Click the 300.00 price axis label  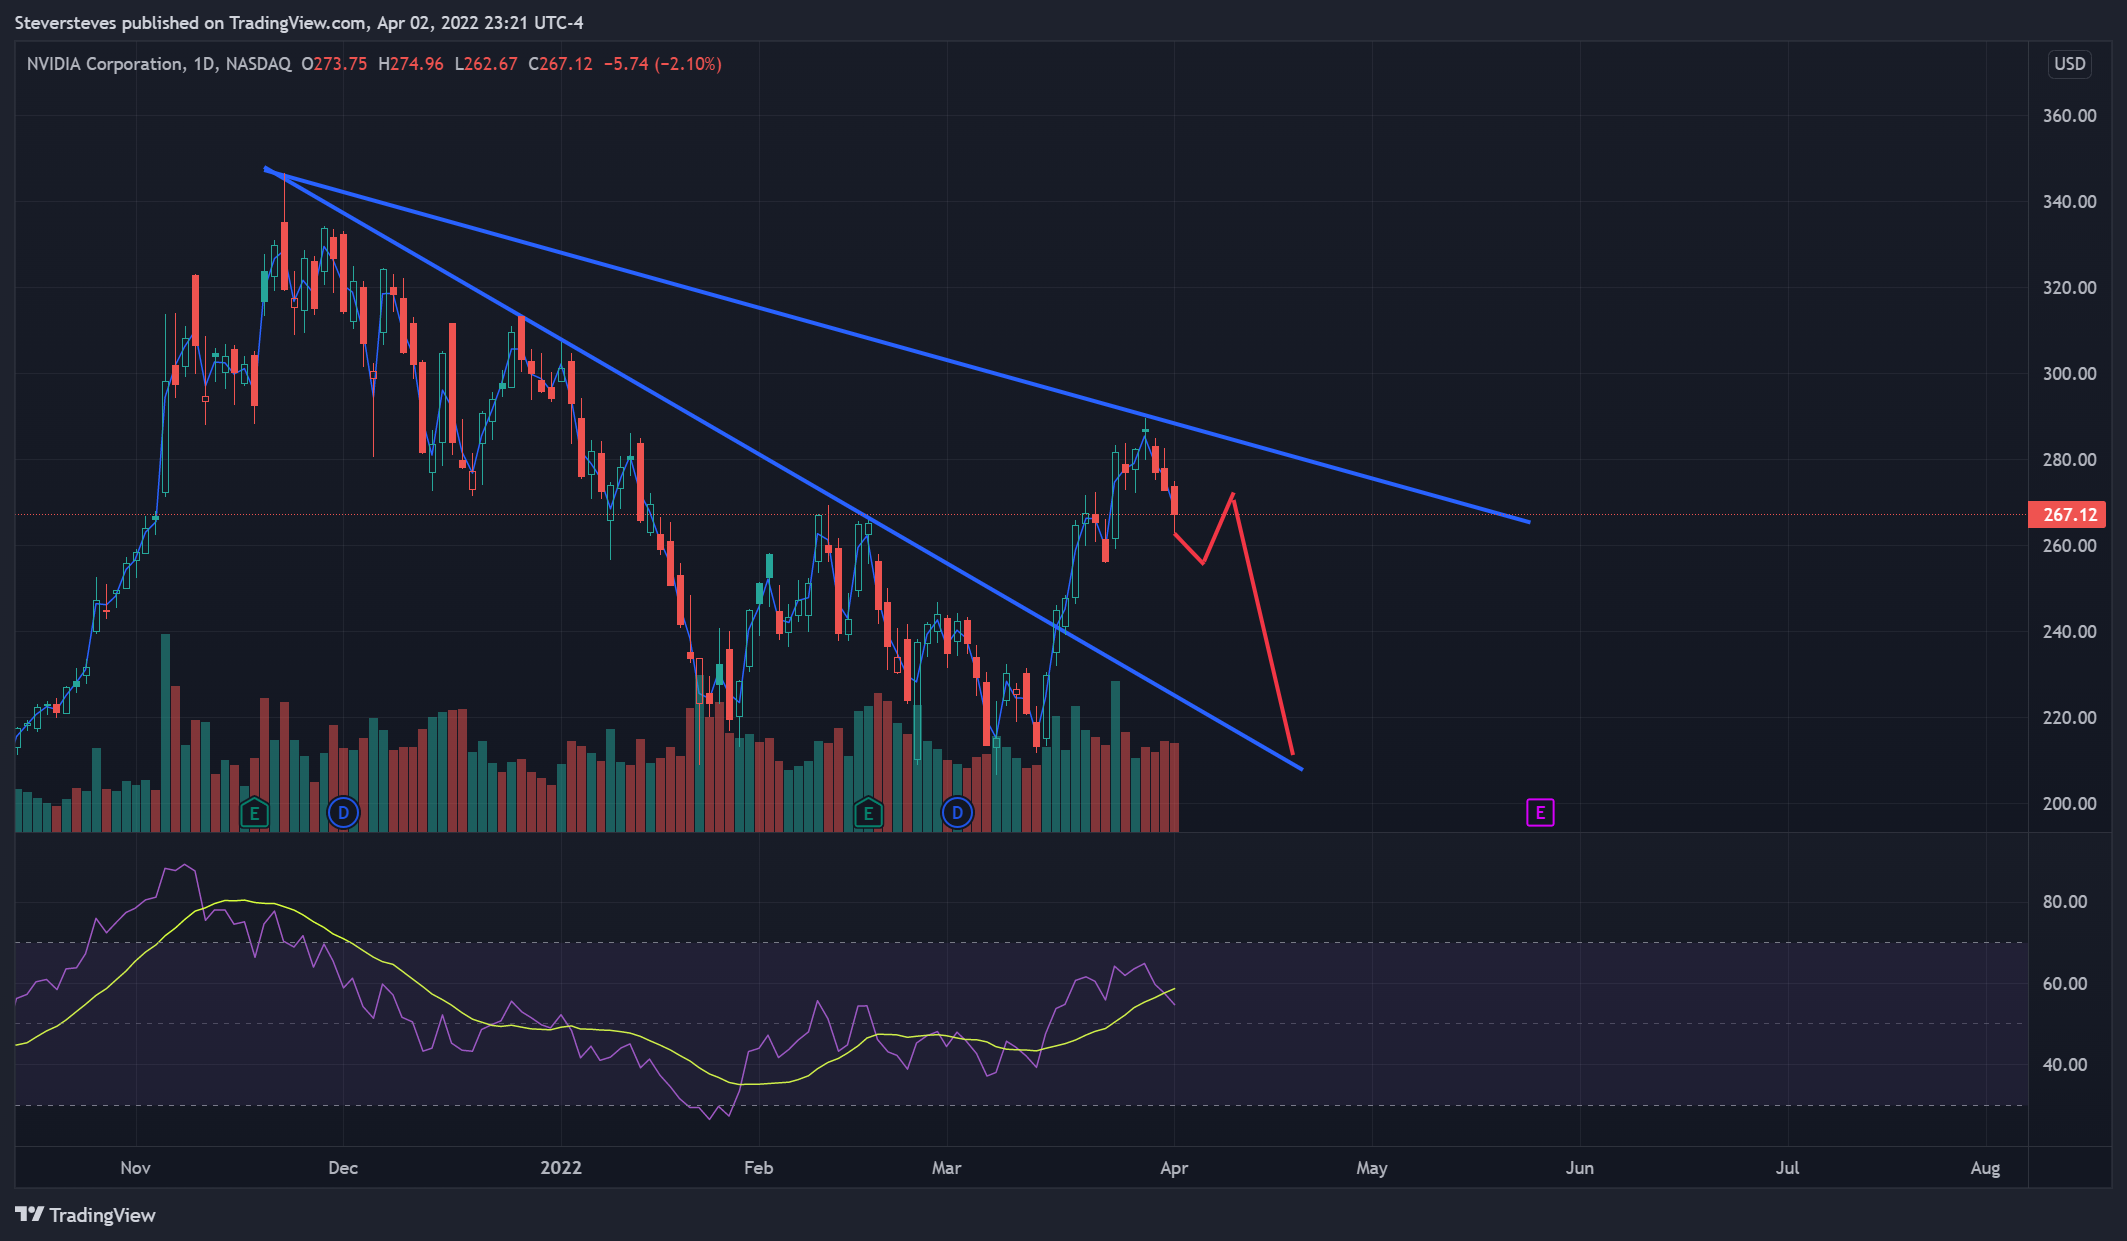(x=2069, y=374)
